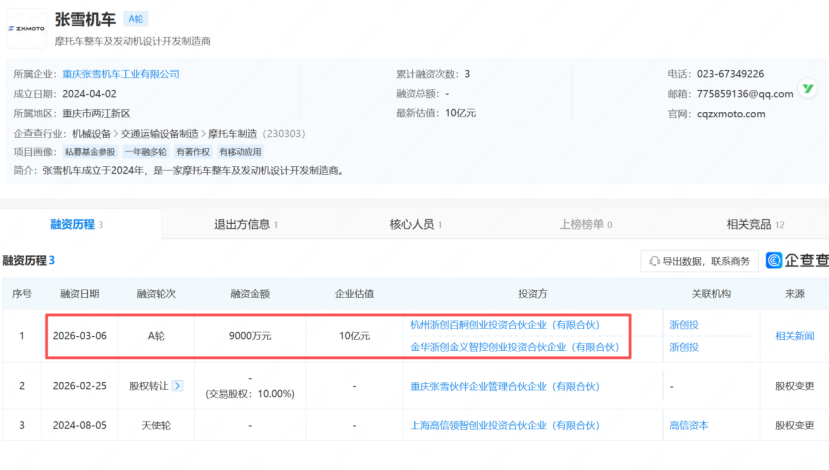829x470 pixels.
Task: Click the ZXMOTO company logo
Action: coord(25,29)
